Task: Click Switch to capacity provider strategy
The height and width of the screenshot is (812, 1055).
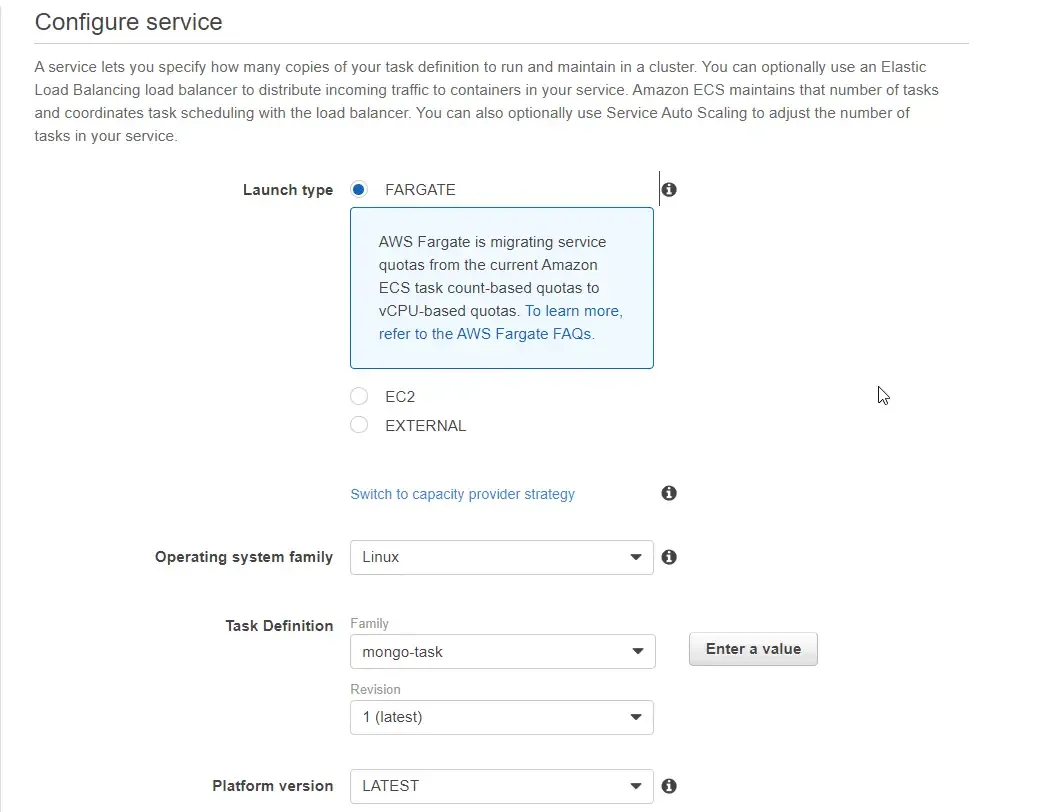Action: pos(462,493)
